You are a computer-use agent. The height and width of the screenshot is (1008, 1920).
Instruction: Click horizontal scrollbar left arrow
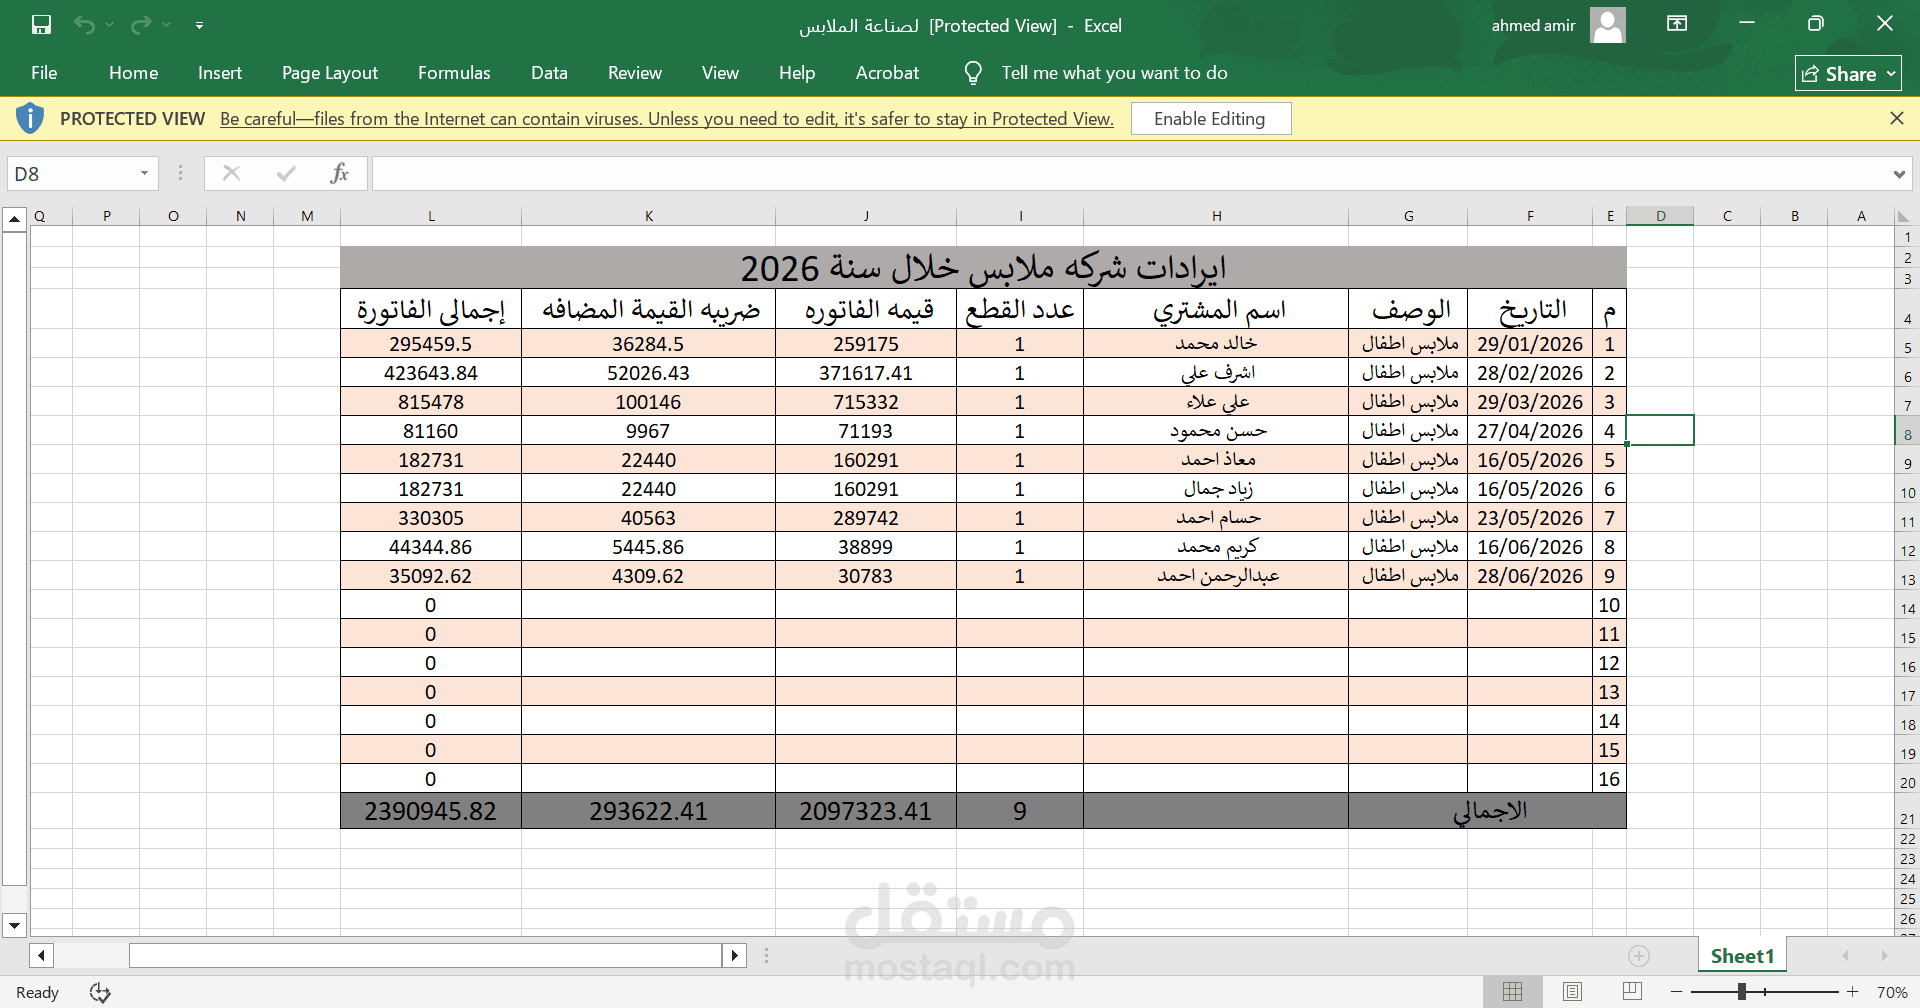tap(41, 955)
